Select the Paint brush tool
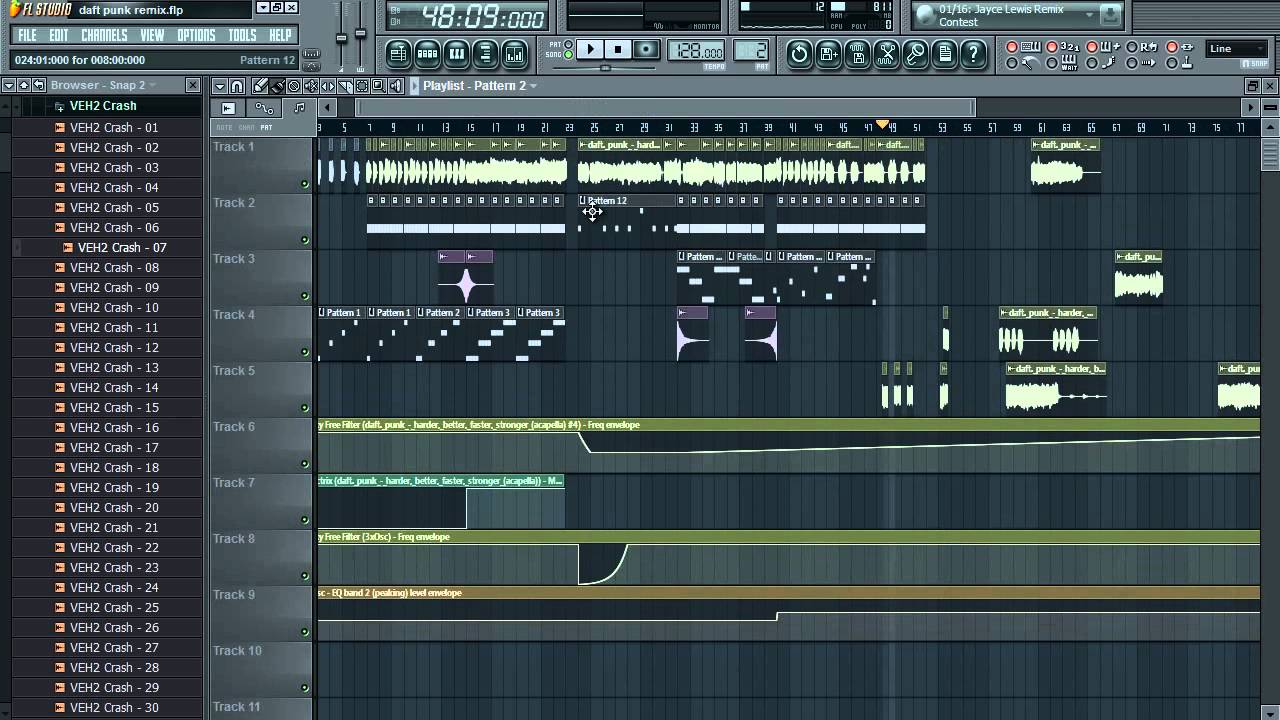Viewport: 1280px width, 720px height. pyautogui.click(x=277, y=86)
